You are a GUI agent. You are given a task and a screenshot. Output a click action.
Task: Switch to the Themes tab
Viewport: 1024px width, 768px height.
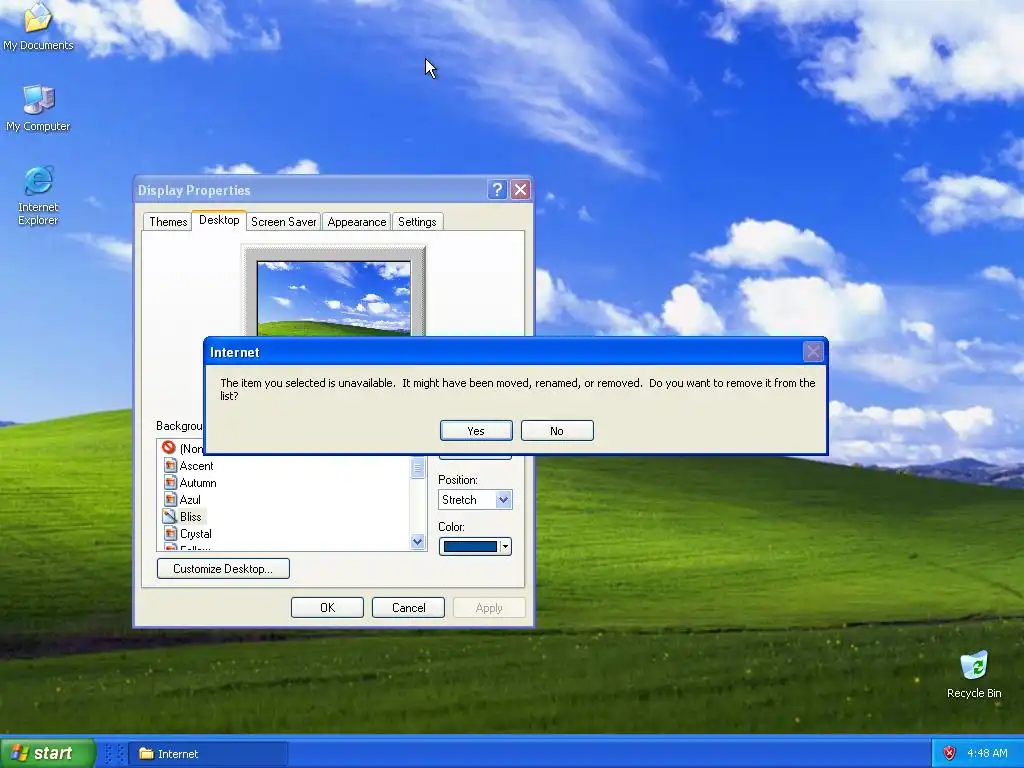pyautogui.click(x=168, y=222)
